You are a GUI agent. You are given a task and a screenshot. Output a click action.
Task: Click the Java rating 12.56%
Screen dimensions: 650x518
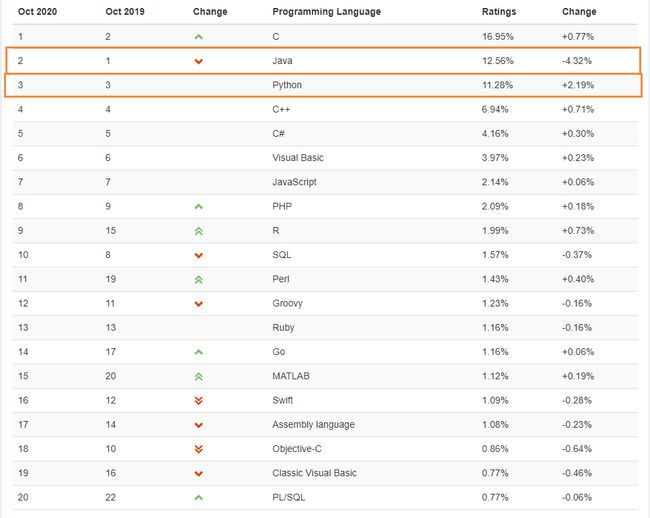pos(497,61)
